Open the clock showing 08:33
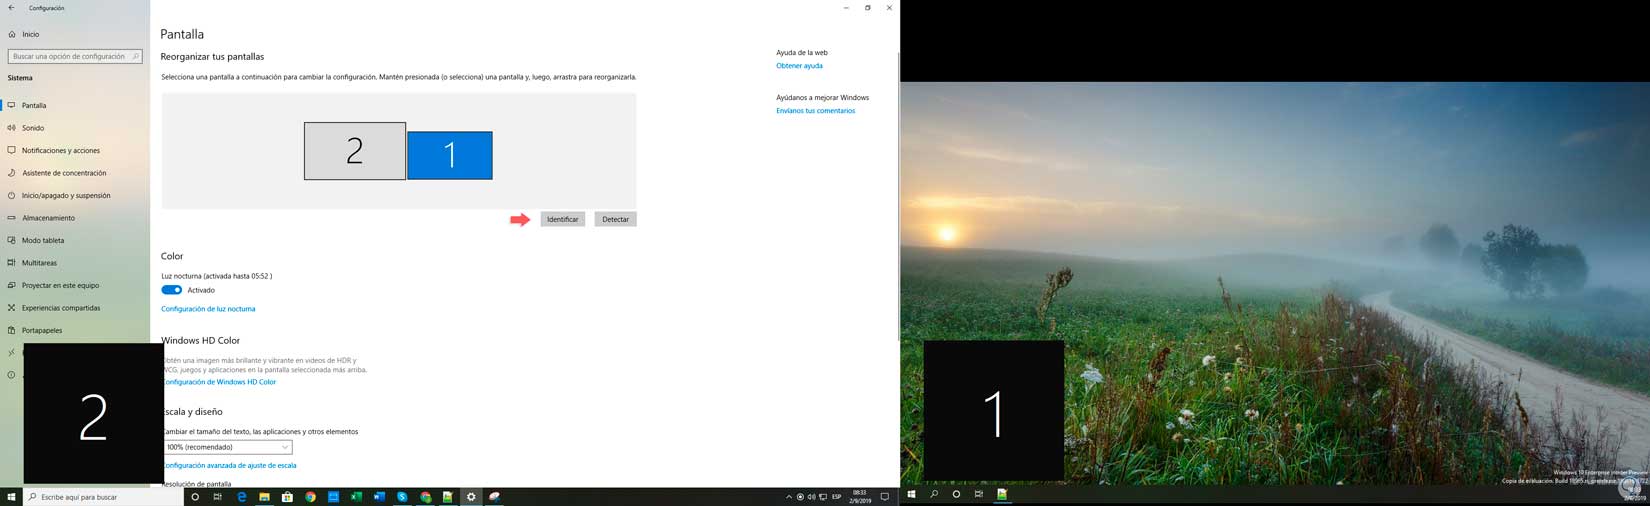Image resolution: width=1650 pixels, height=506 pixels. 860,497
